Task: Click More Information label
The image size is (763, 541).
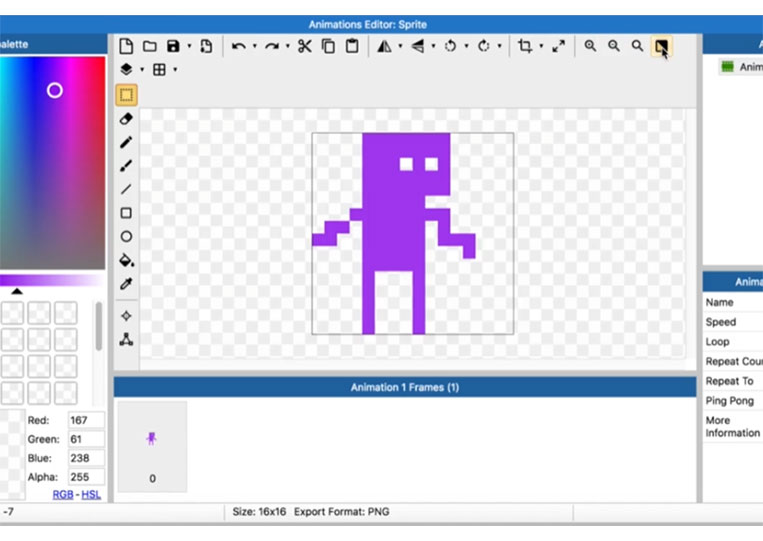Action: pyautogui.click(x=732, y=427)
